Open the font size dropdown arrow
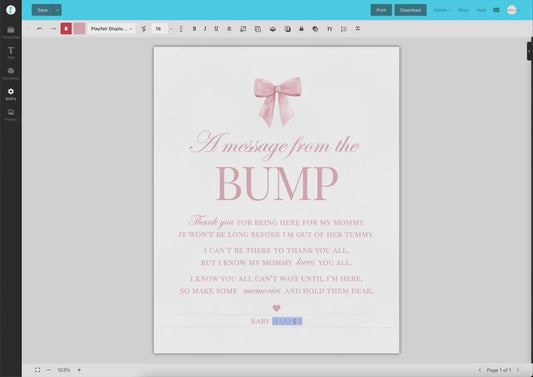533x377 pixels. click(171, 29)
